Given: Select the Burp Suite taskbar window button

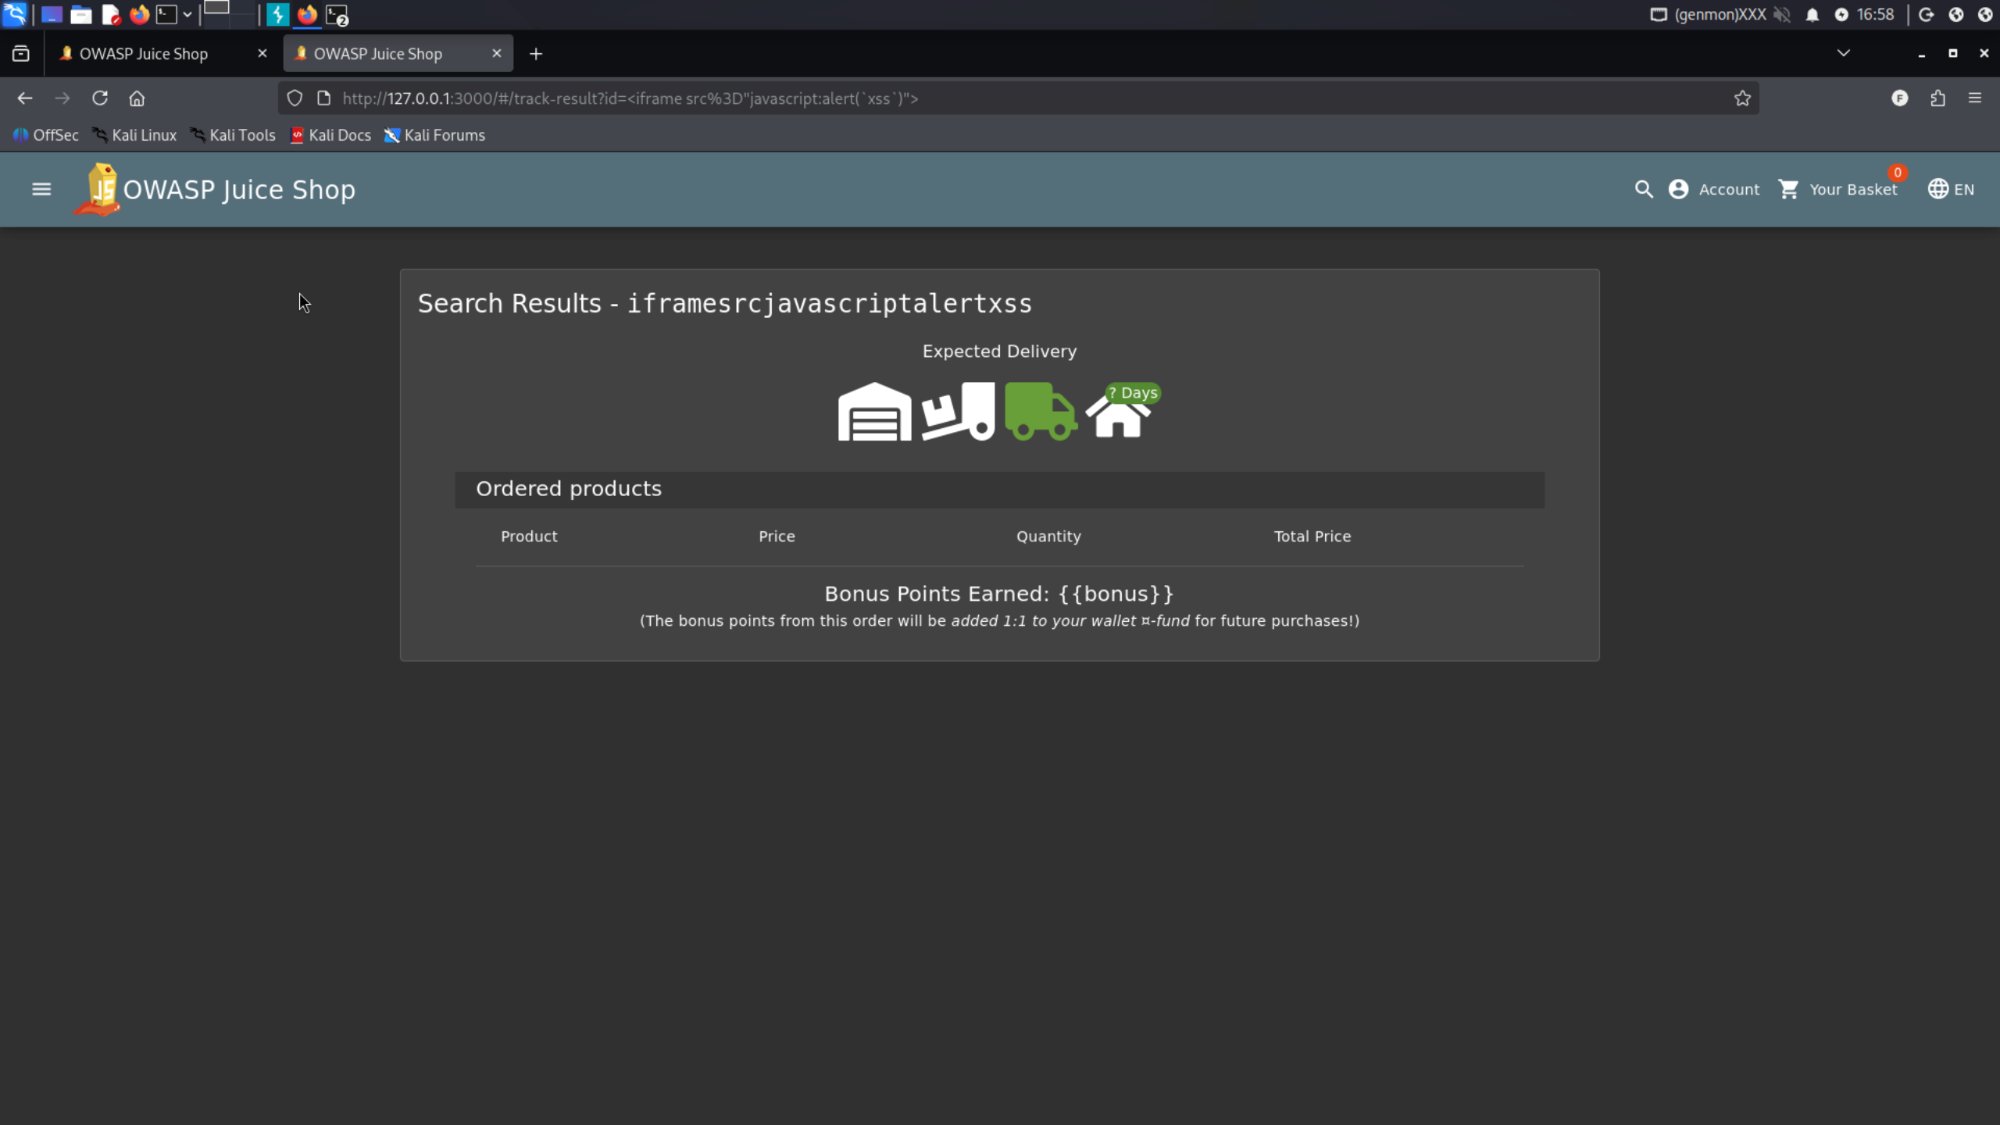Looking at the screenshot, I should click(x=277, y=15).
